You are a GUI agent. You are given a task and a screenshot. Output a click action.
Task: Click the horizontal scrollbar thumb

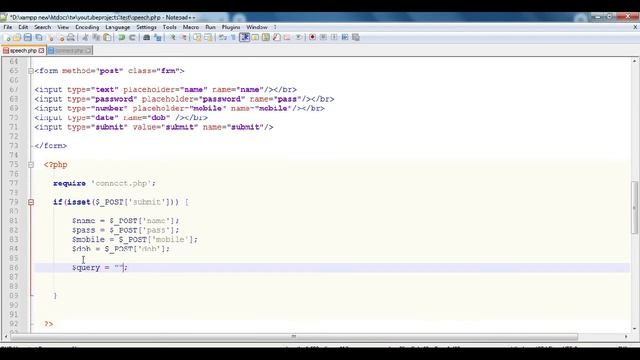tap(294, 337)
